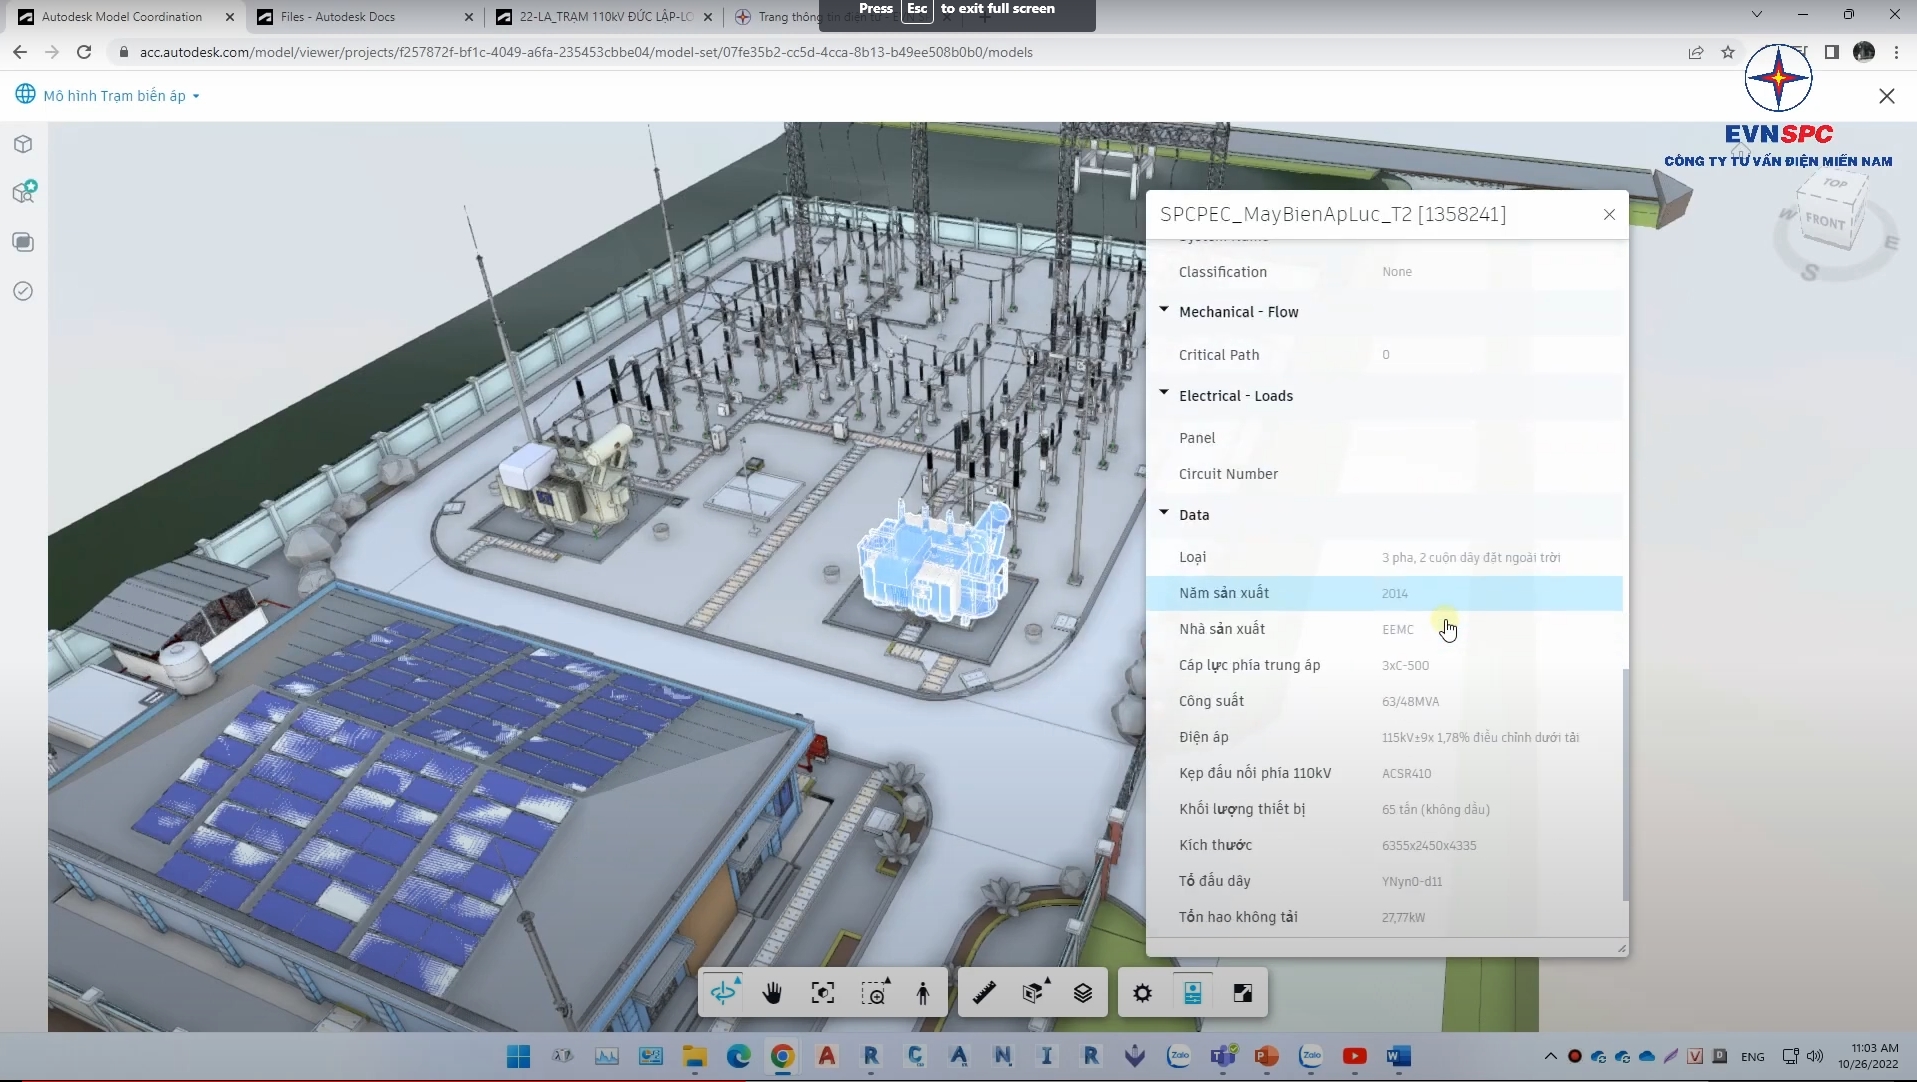Open Word from the taskbar
The height and width of the screenshot is (1082, 1917).
1398,1056
